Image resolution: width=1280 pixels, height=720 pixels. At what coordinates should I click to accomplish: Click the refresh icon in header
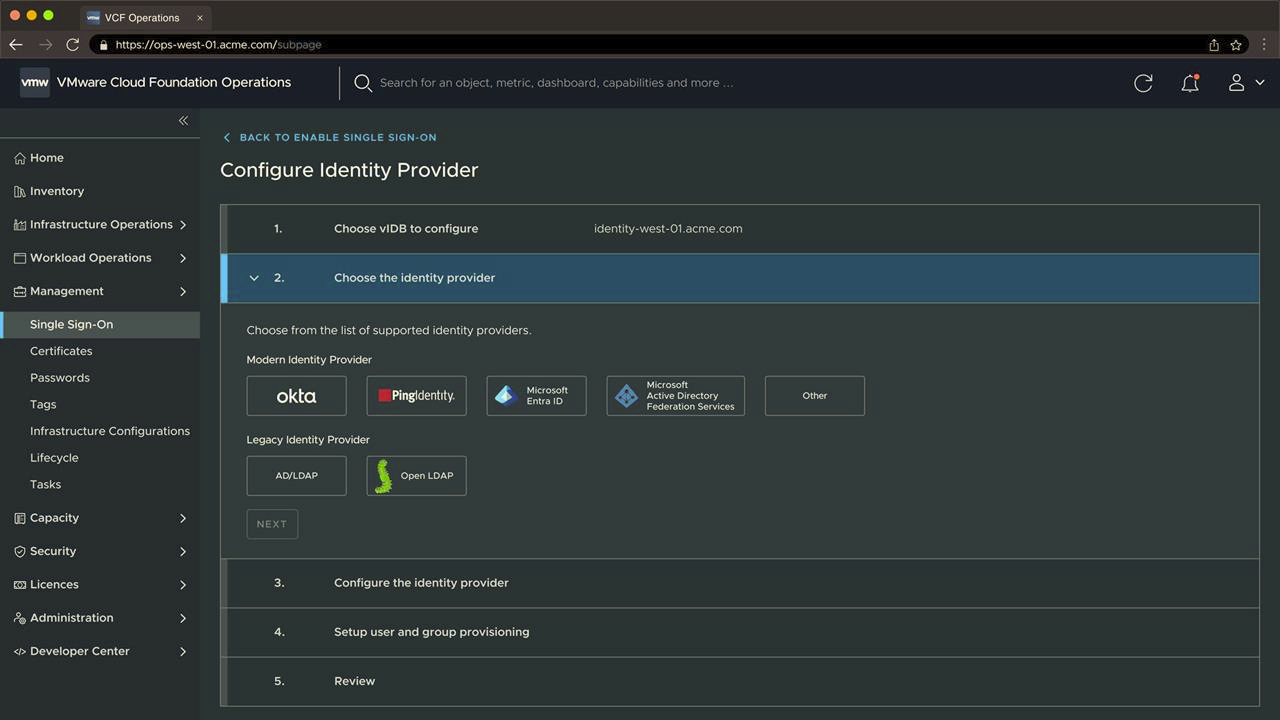coord(1143,83)
